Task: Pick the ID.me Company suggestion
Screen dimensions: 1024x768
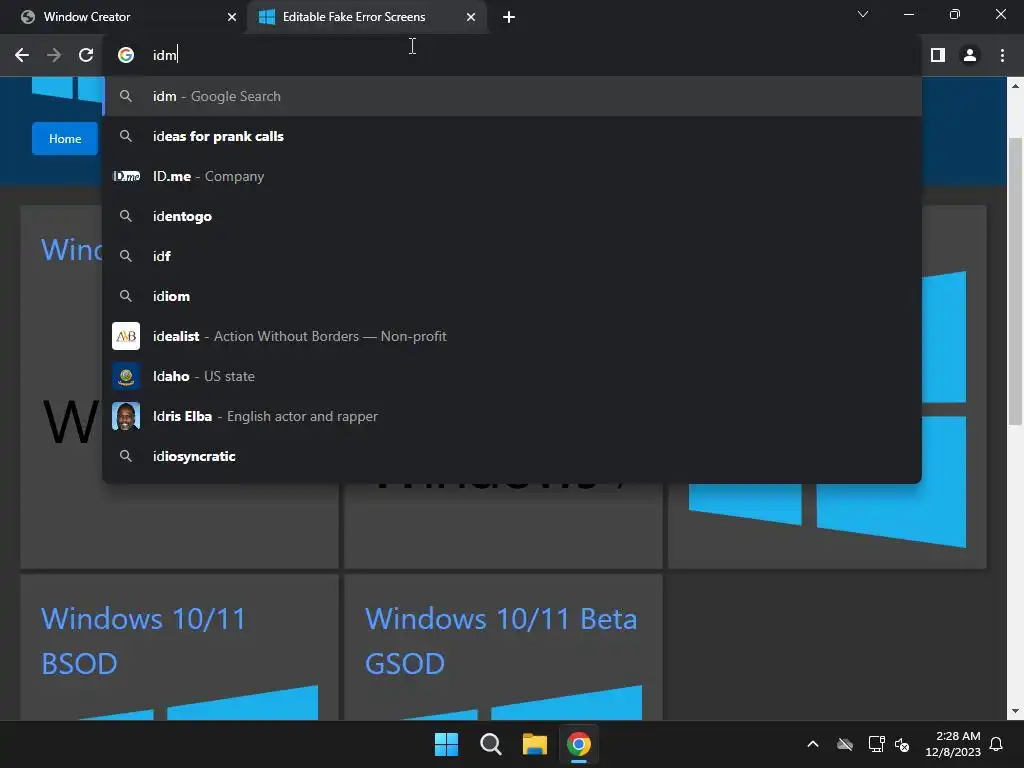Action: (512, 176)
